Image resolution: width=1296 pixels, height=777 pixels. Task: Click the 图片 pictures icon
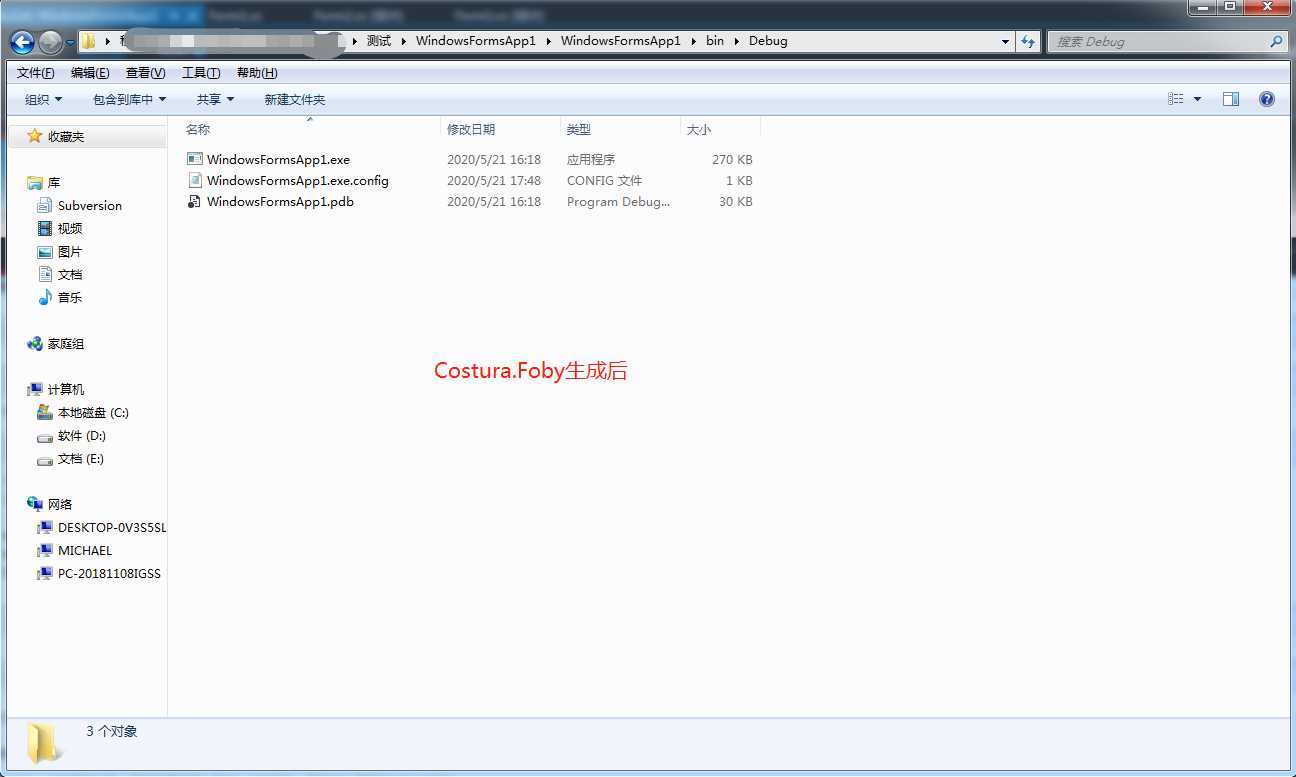tap(44, 251)
